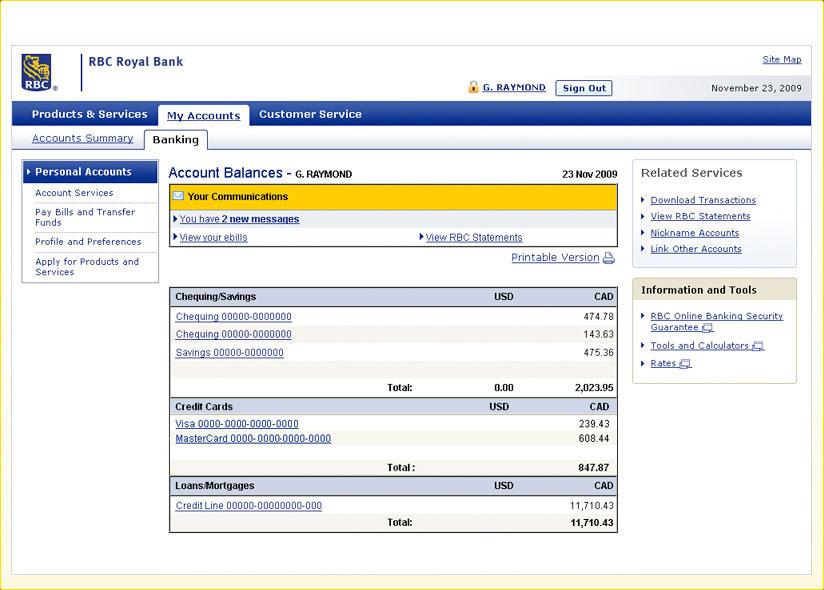Open the View your ebills link

click(x=213, y=237)
